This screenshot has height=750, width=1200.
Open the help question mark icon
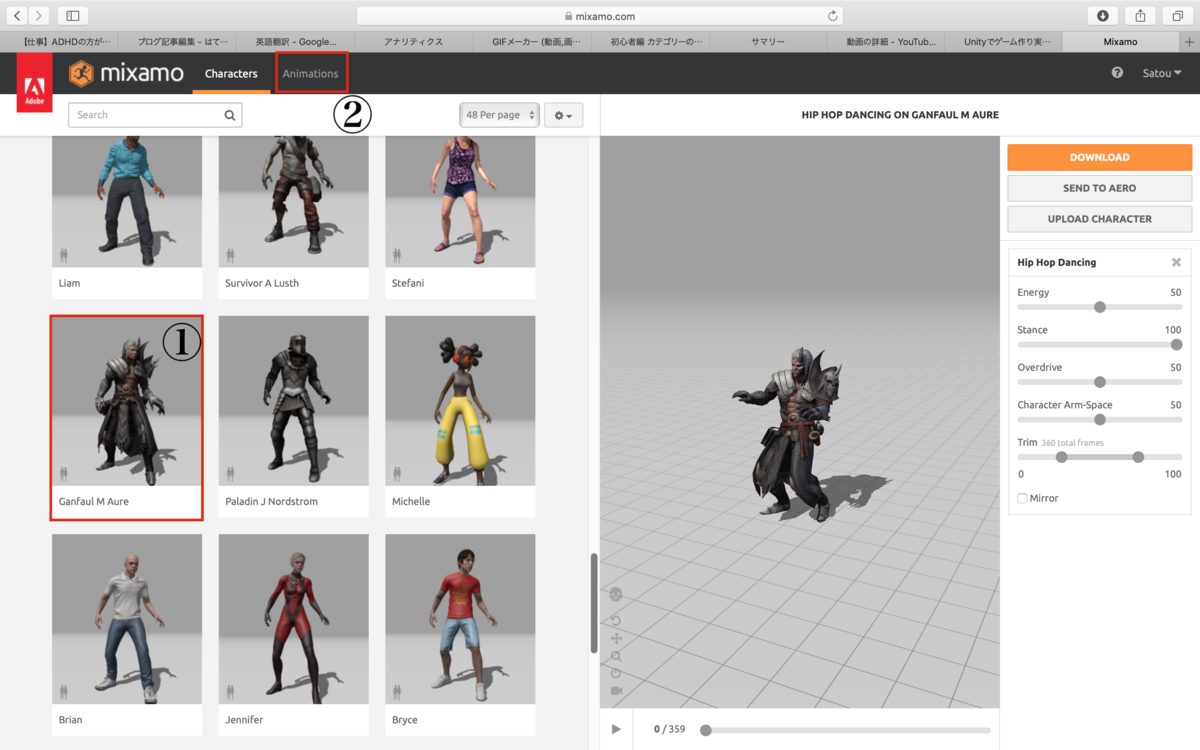[x=1117, y=73]
